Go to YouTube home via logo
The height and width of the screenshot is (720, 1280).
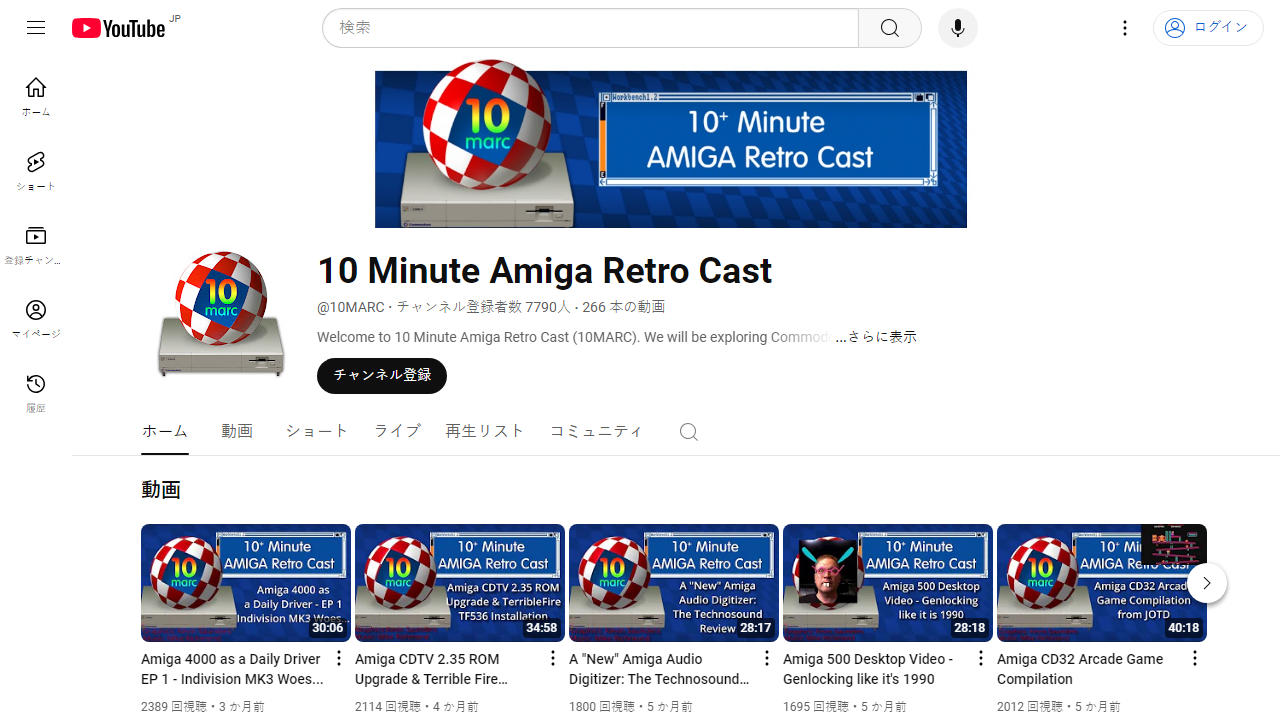(119, 28)
